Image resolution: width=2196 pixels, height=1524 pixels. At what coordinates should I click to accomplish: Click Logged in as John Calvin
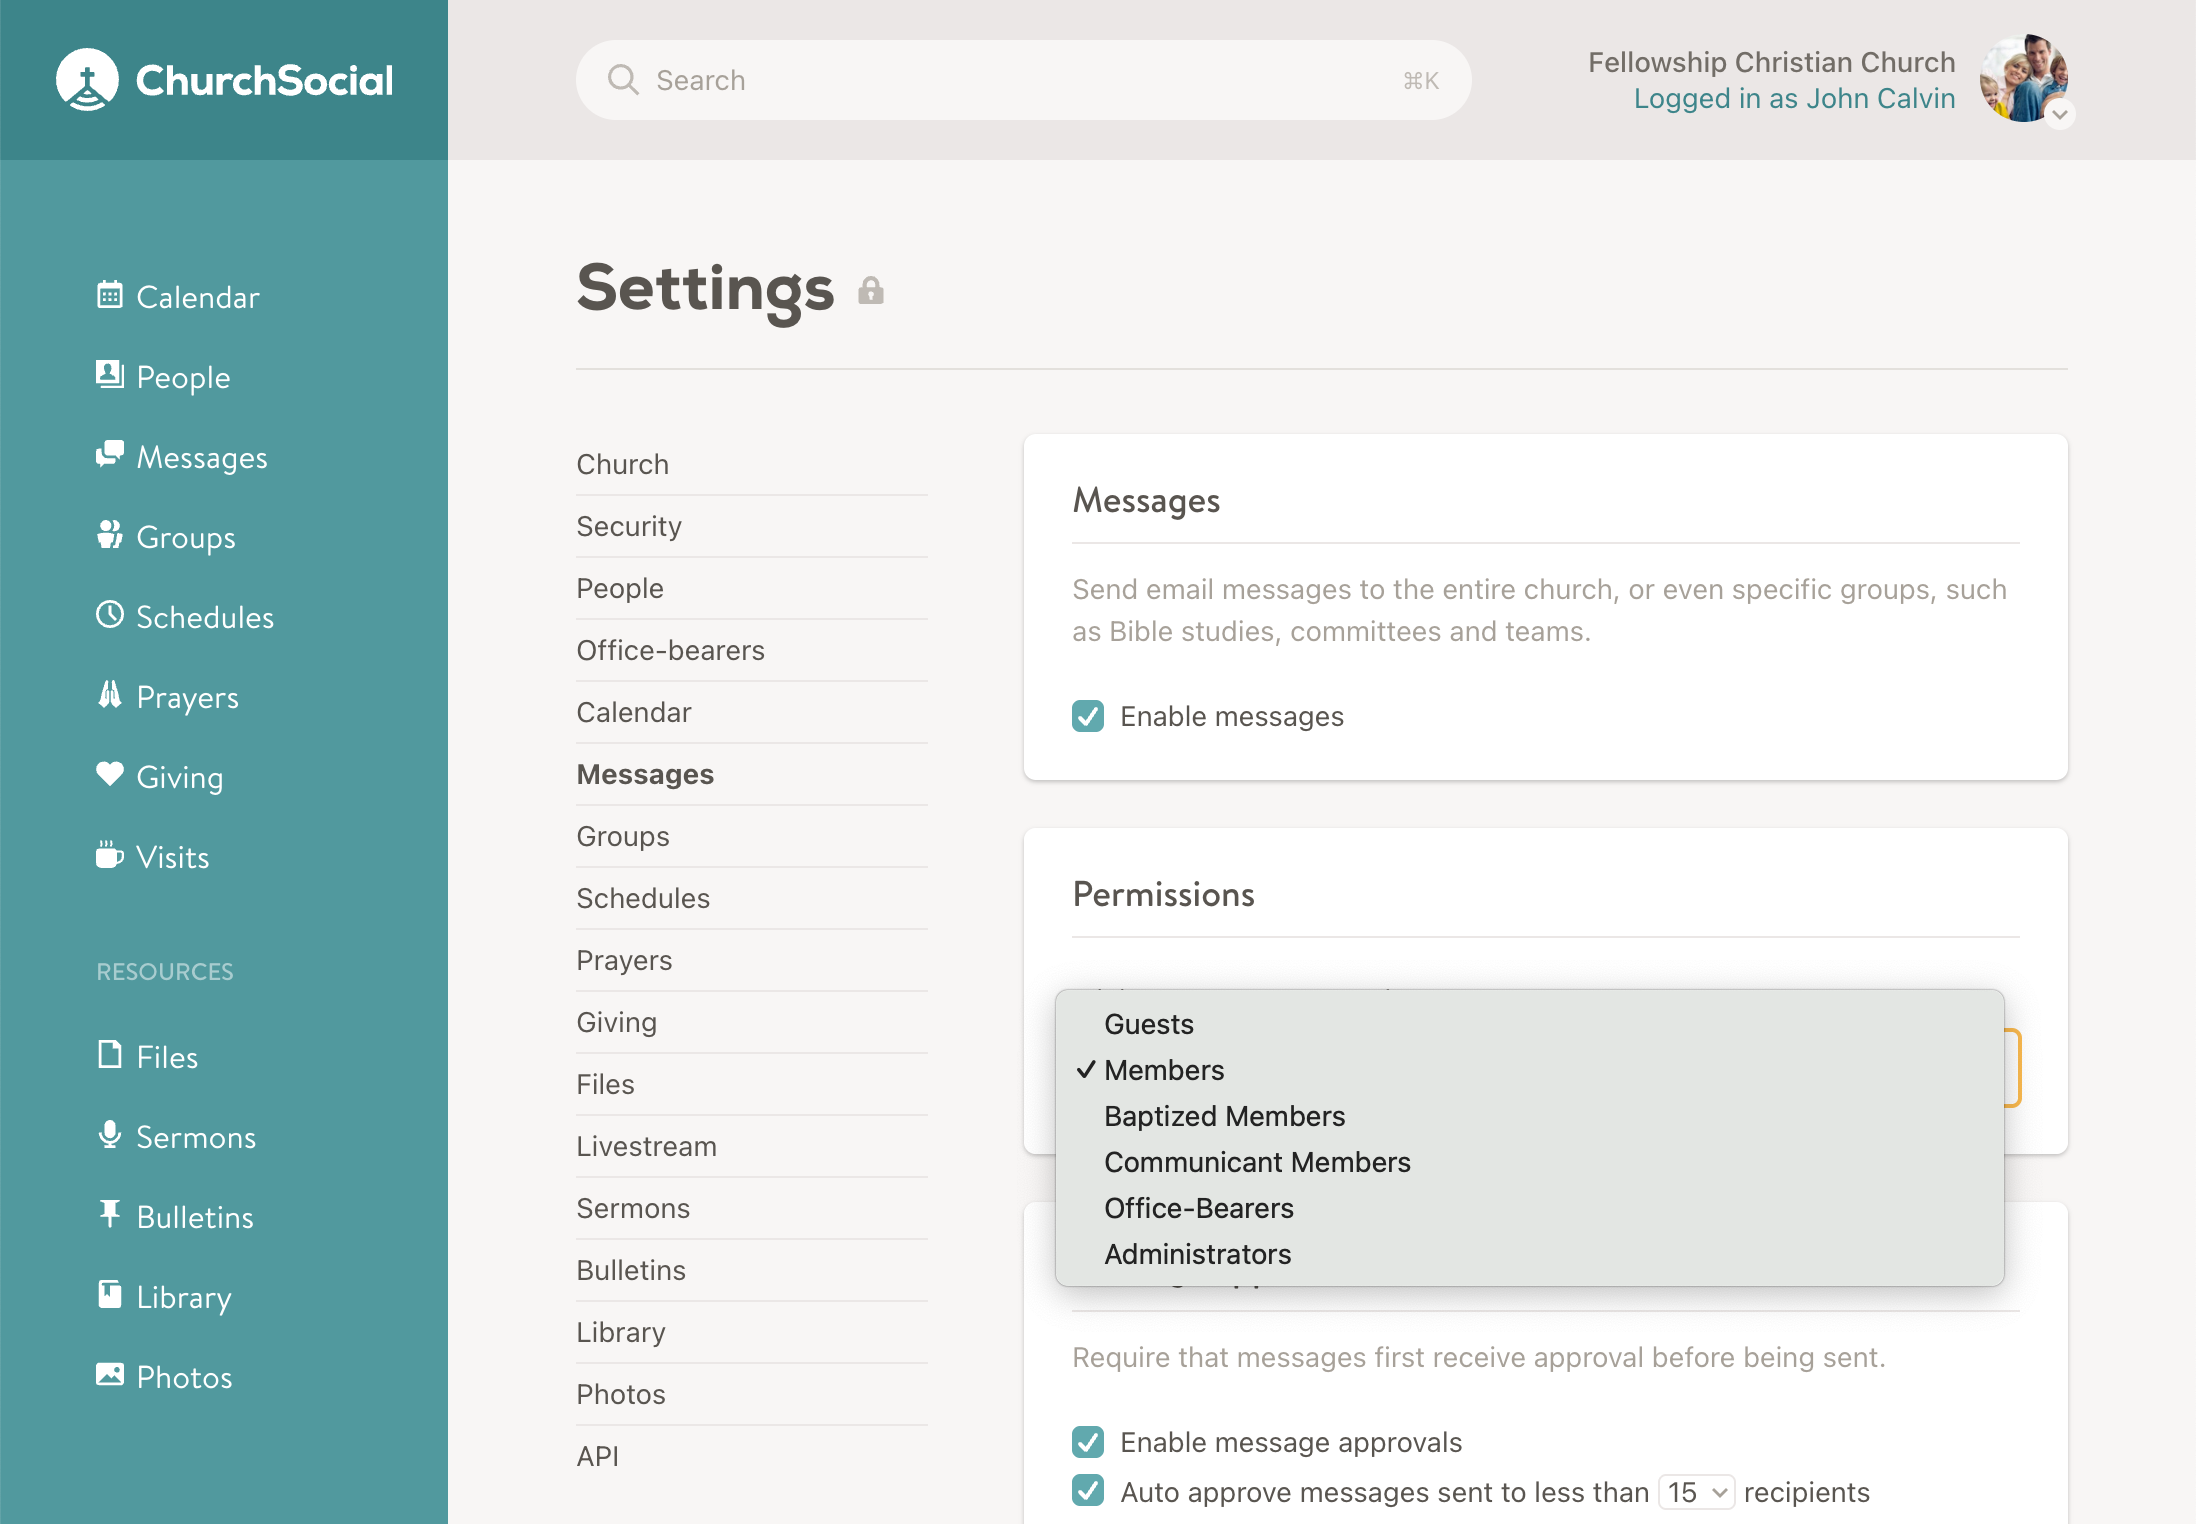[1794, 98]
